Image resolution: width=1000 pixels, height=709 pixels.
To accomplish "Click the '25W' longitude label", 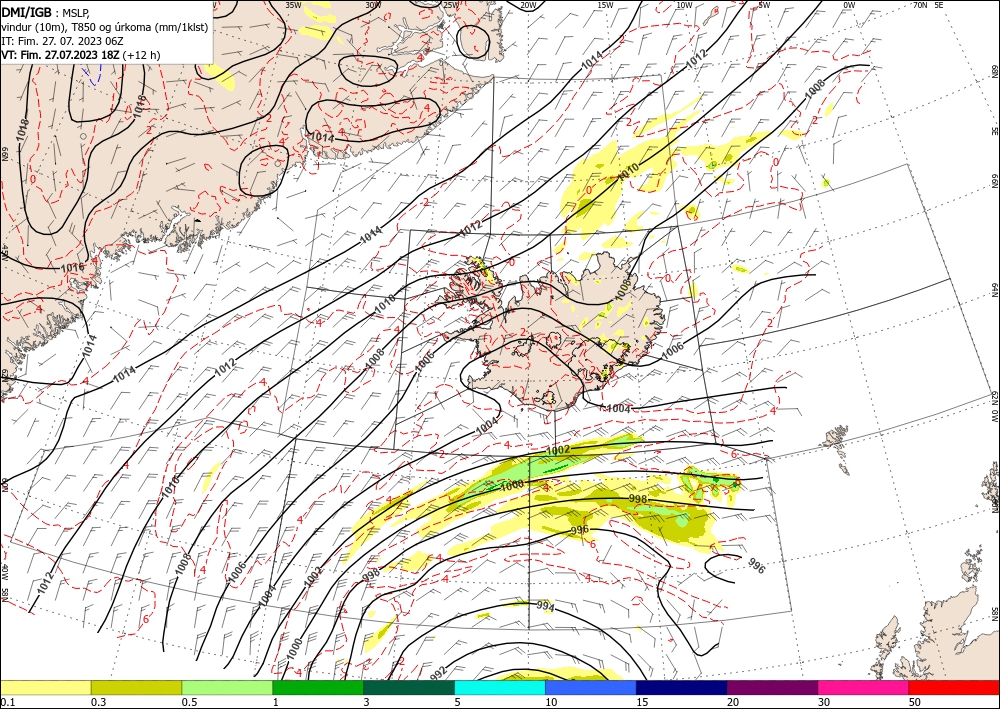I will point(451,5).
